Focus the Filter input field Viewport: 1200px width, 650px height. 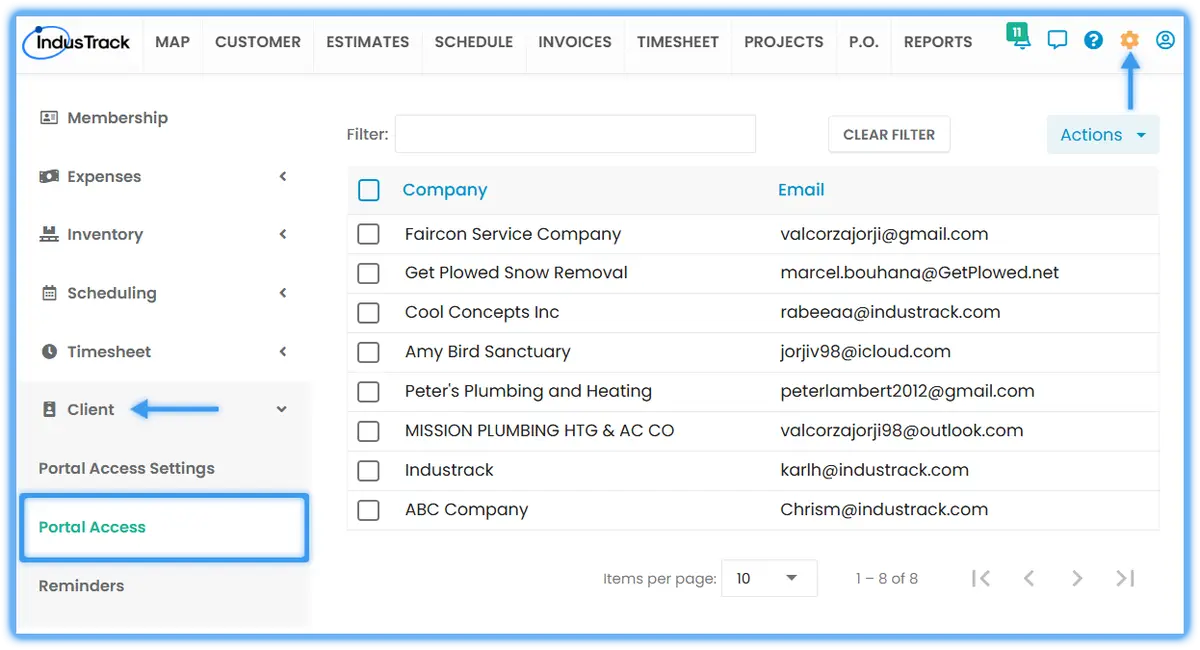coord(575,134)
